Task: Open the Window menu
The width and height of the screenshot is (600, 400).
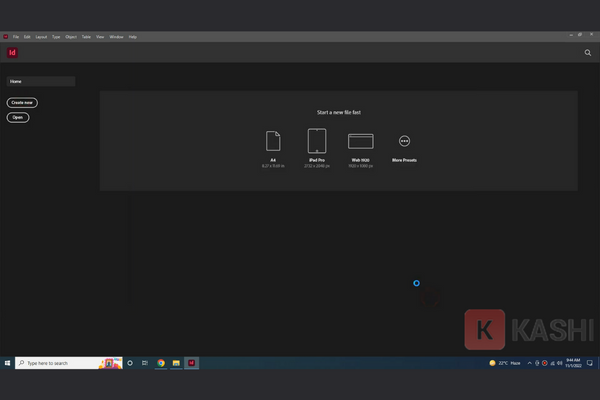Action: pyautogui.click(x=116, y=37)
